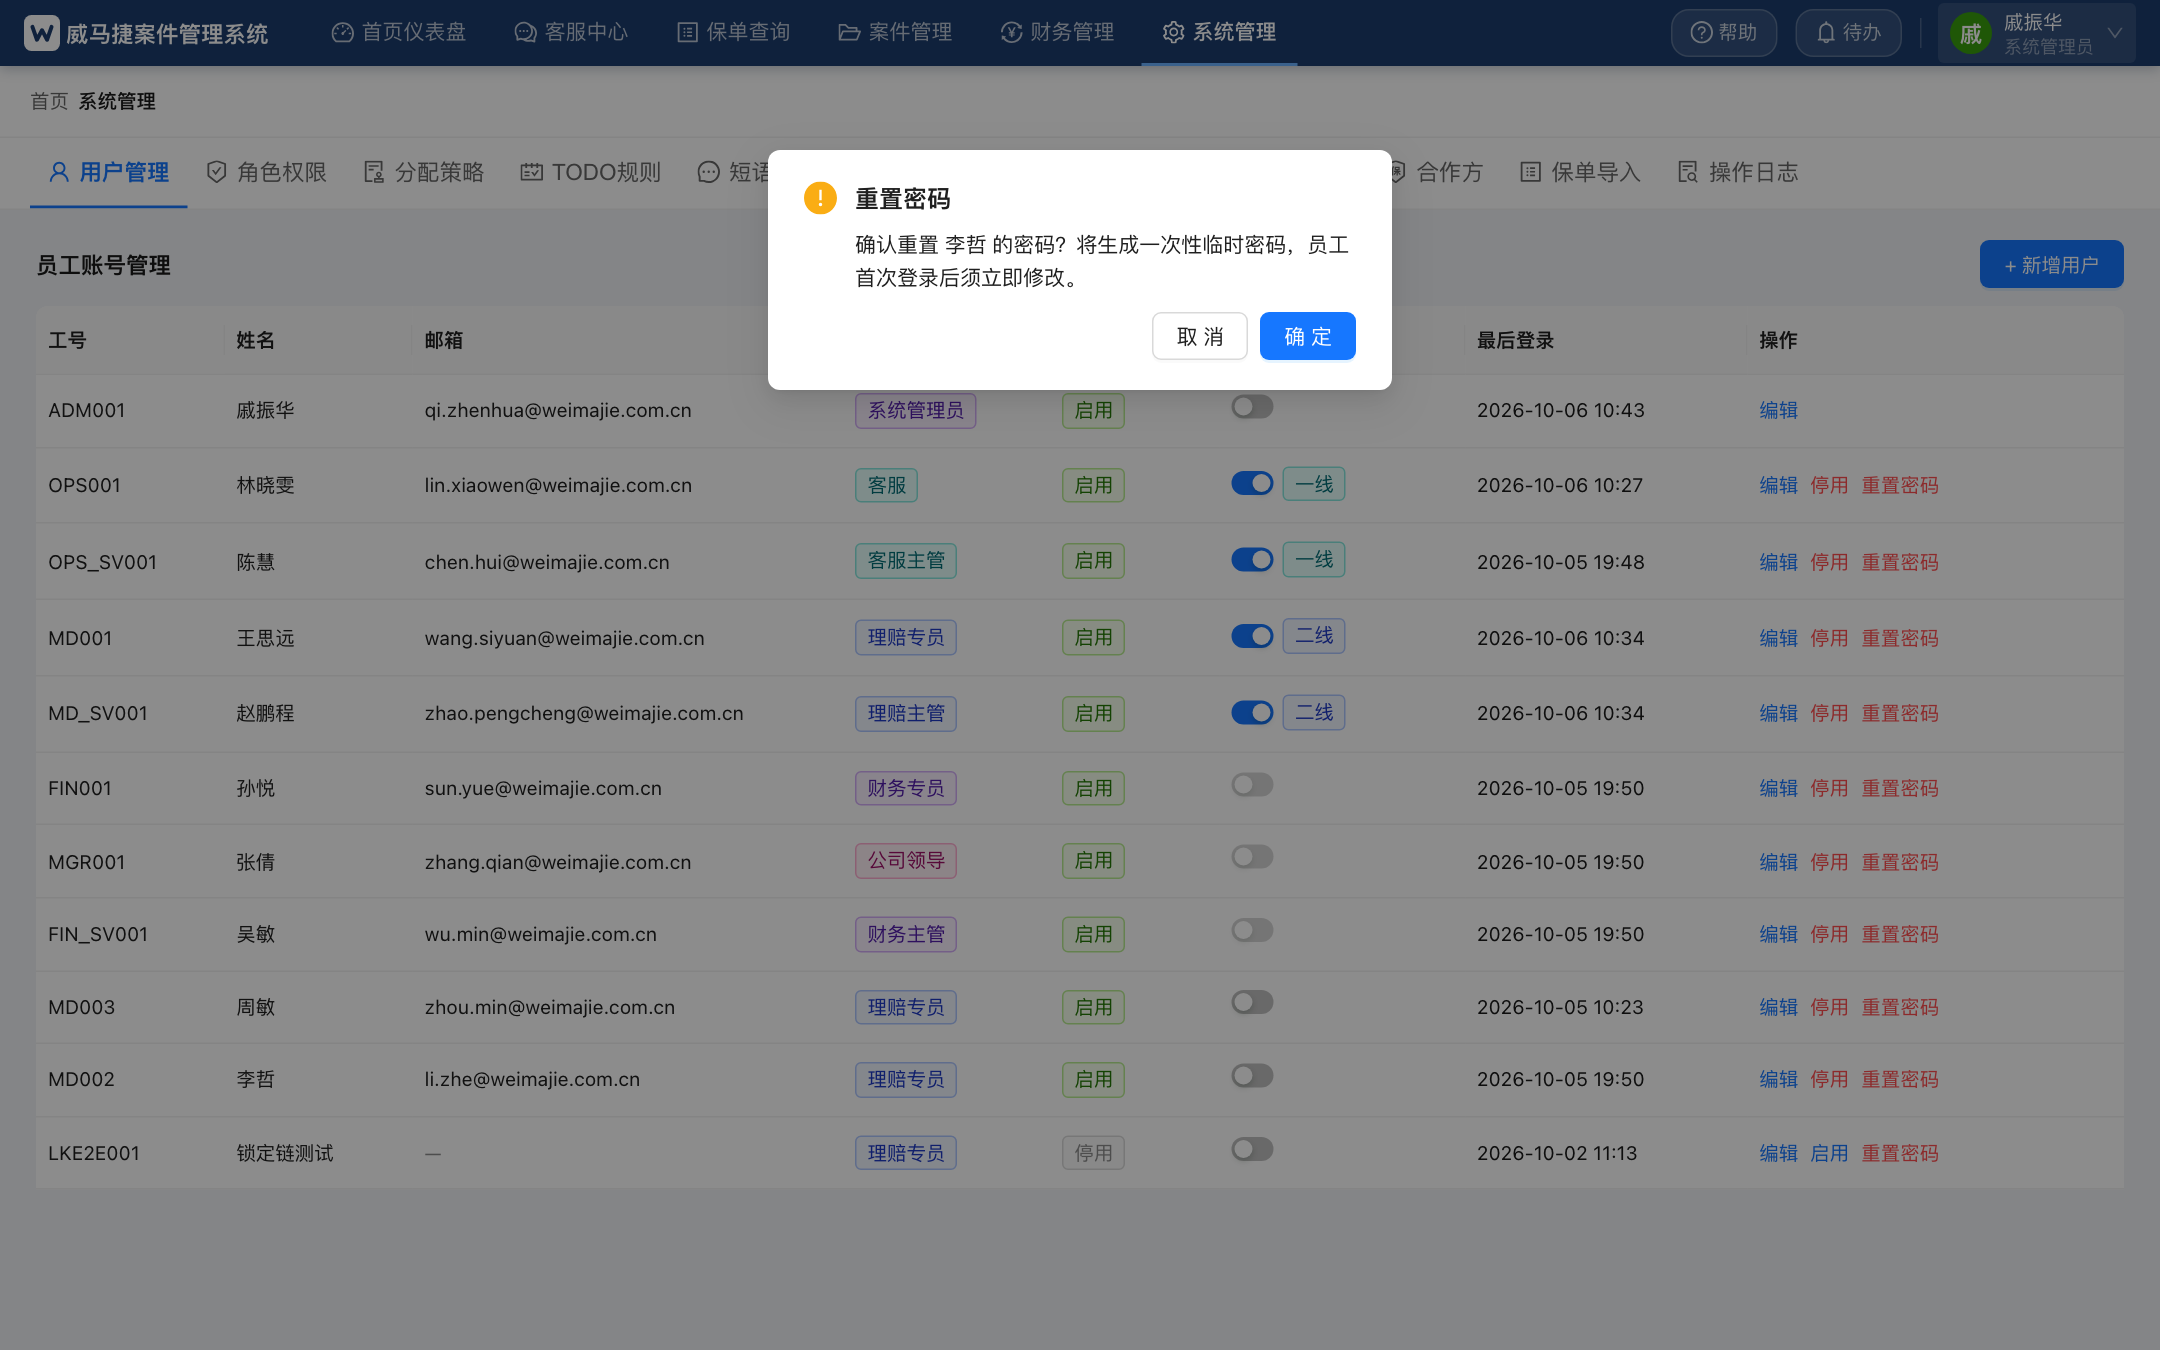This screenshot has width=2160, height=1350.
Task: Confirm password reset with 确定 button
Action: coord(1308,336)
